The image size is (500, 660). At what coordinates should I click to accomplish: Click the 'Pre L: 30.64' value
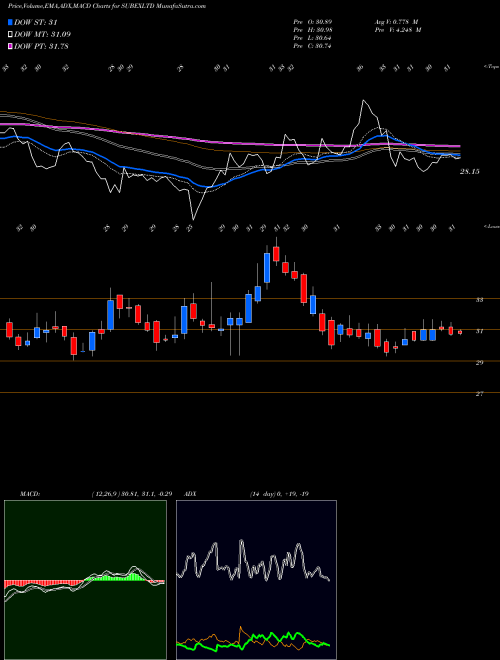tap(313, 38)
